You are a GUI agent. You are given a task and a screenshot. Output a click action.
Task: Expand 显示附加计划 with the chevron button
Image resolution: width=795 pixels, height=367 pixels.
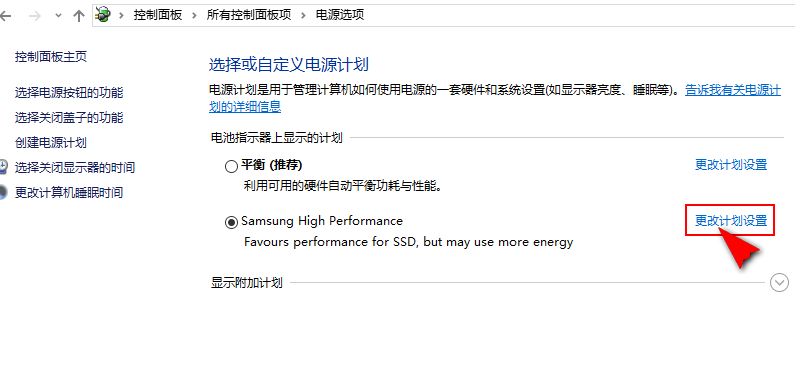point(779,282)
